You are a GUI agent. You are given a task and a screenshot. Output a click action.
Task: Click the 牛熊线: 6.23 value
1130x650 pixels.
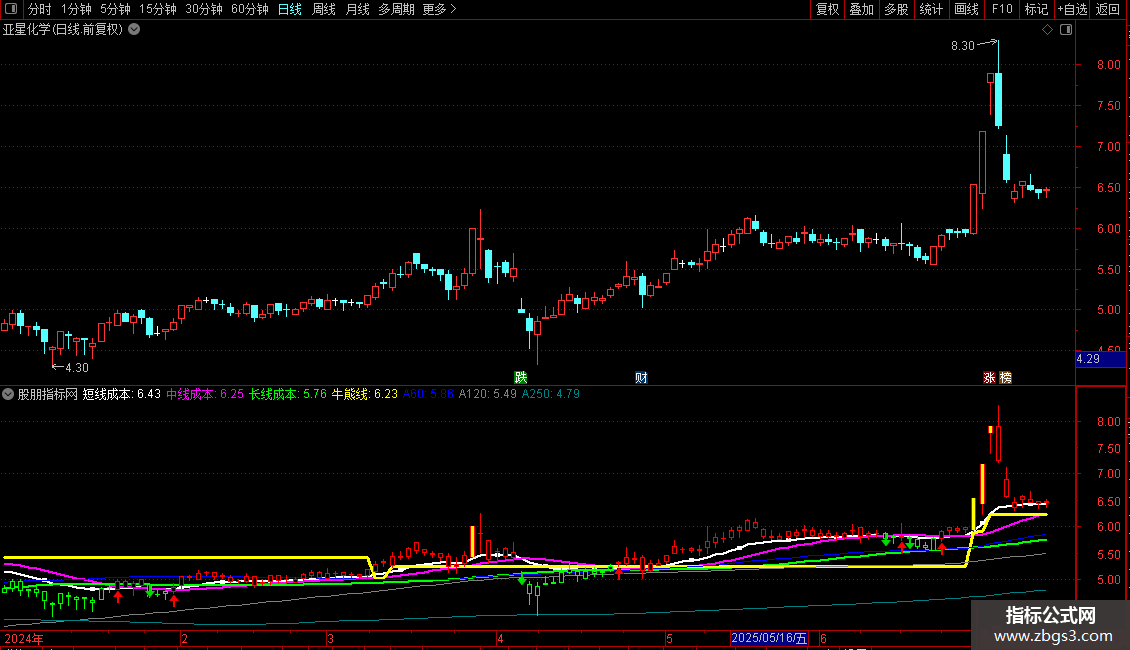[x=365, y=394]
